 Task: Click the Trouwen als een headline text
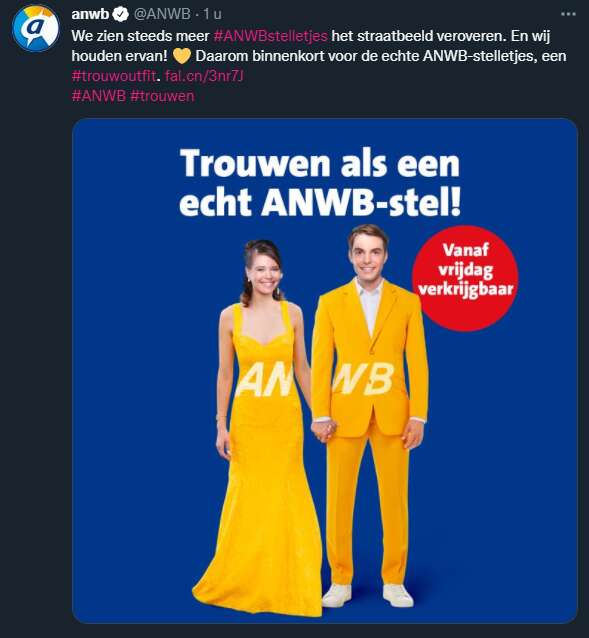[x=320, y=163]
